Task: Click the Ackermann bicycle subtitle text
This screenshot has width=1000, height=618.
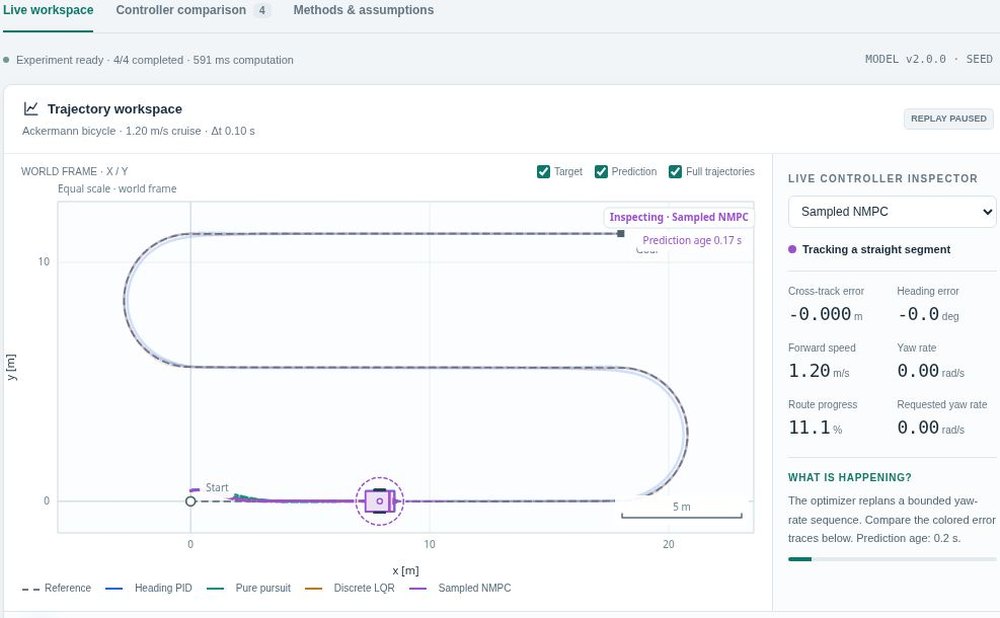Action: coord(138,131)
